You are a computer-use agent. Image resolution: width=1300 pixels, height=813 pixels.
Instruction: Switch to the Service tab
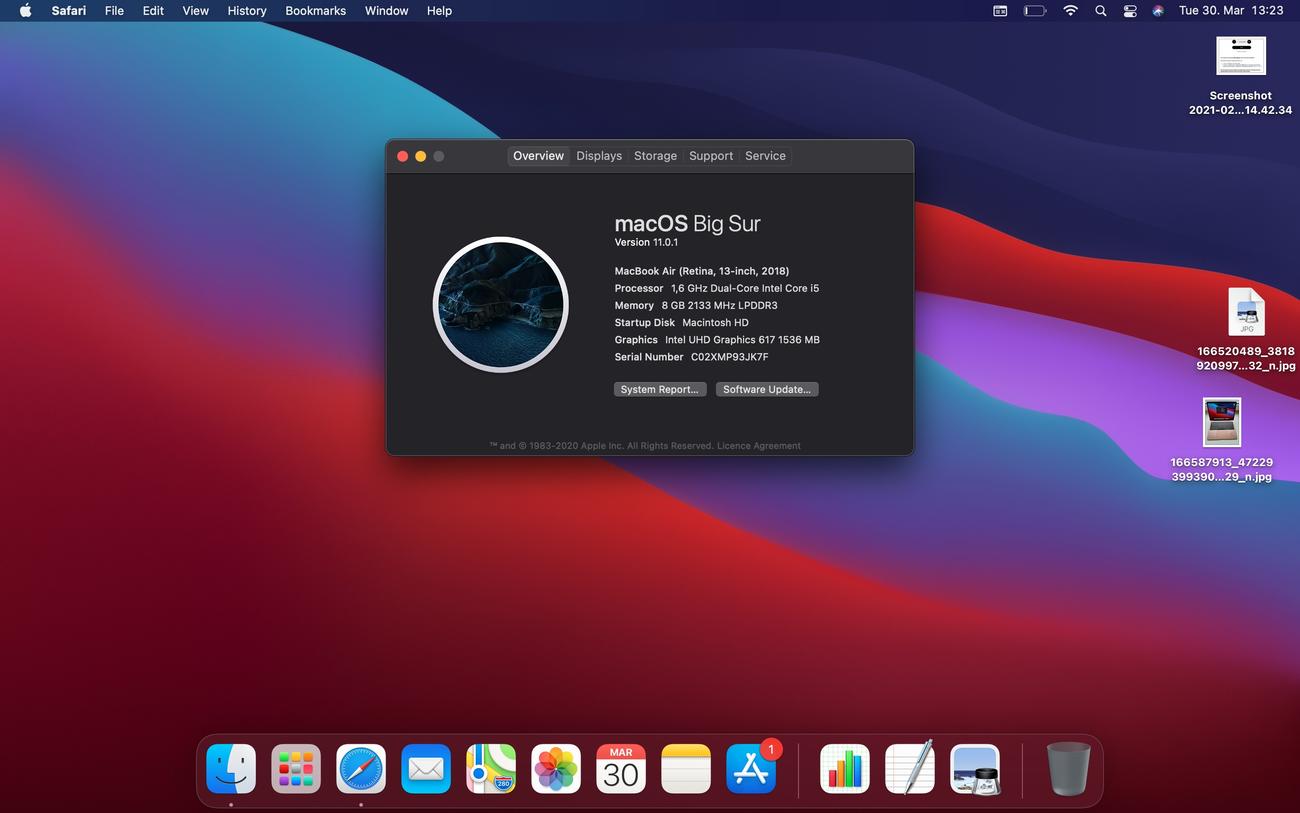(x=765, y=156)
